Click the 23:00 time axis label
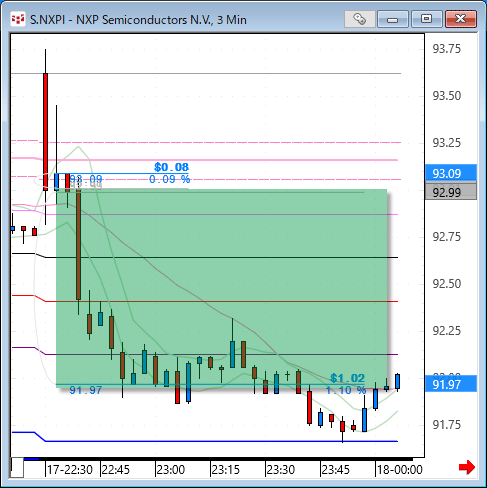The image size is (487, 488). [x=171, y=470]
